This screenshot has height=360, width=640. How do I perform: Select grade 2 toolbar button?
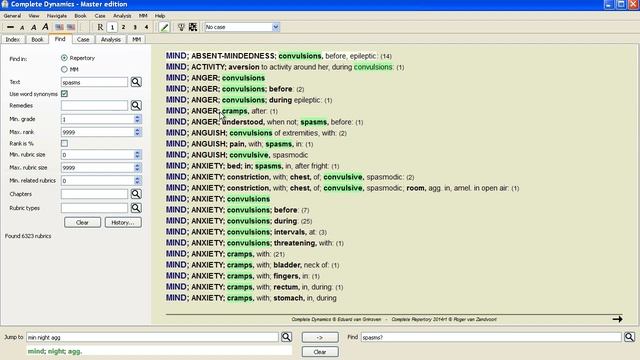(123, 27)
